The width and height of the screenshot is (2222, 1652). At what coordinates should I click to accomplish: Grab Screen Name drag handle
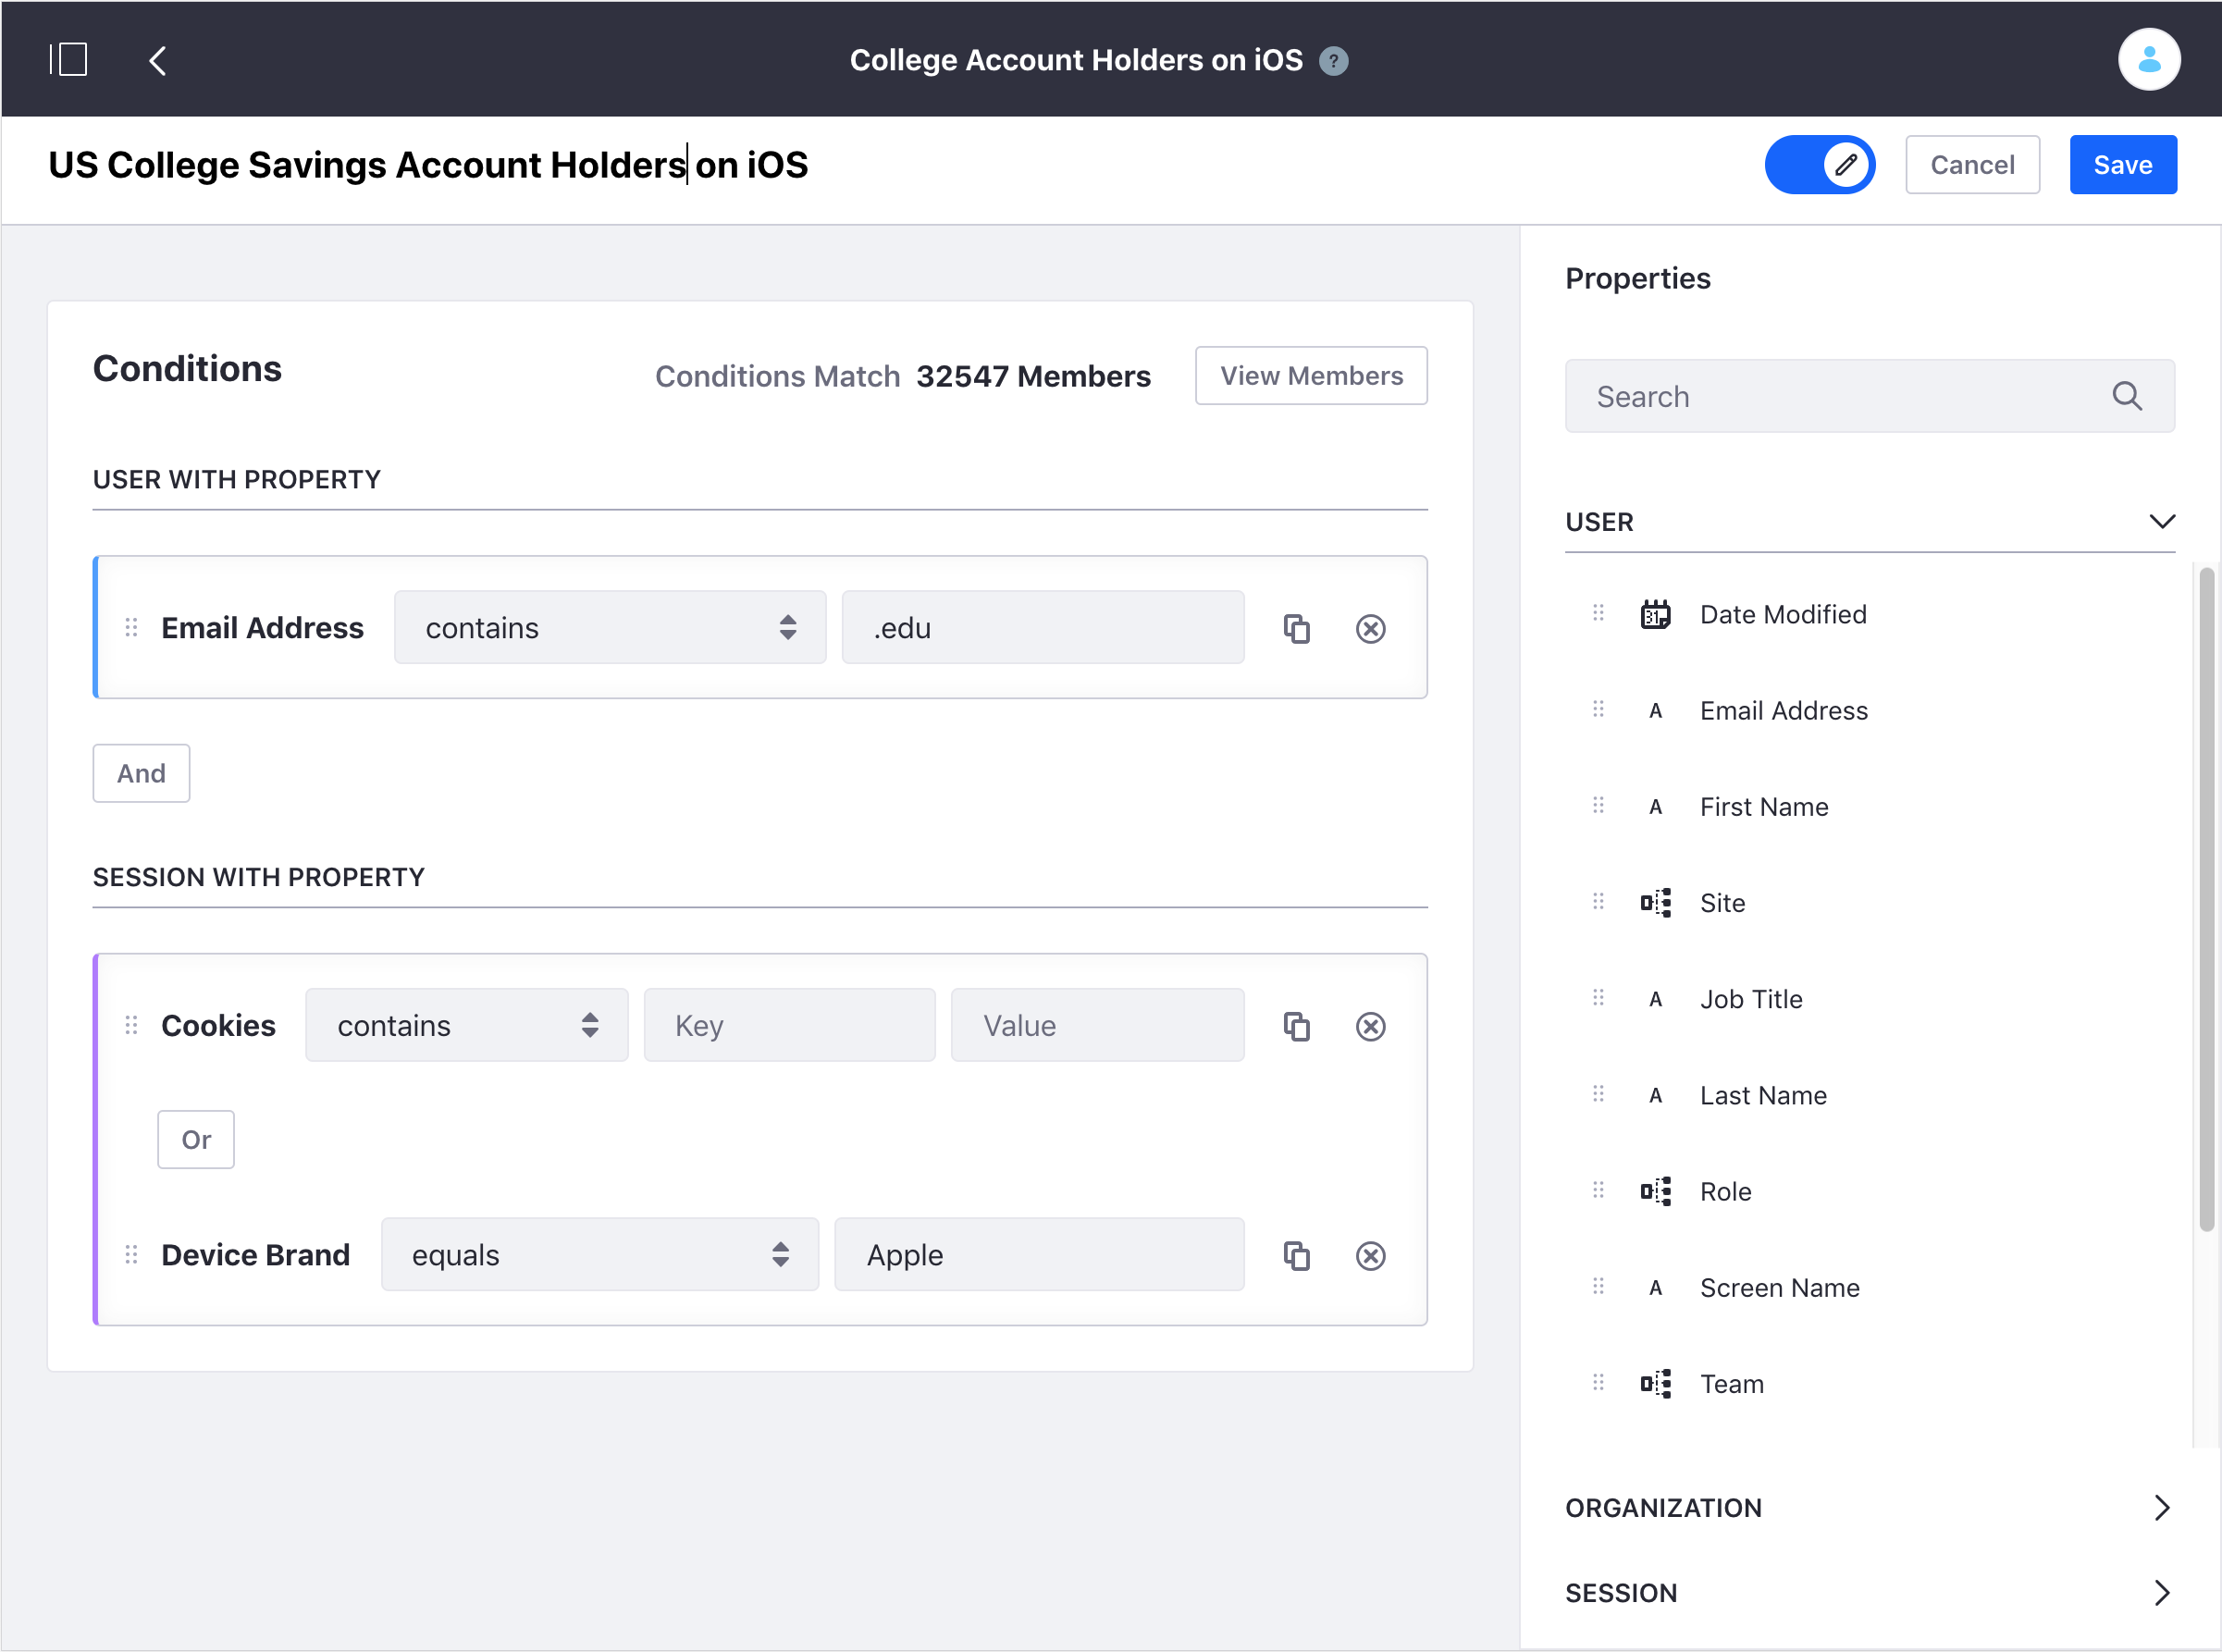pyautogui.click(x=1597, y=1286)
